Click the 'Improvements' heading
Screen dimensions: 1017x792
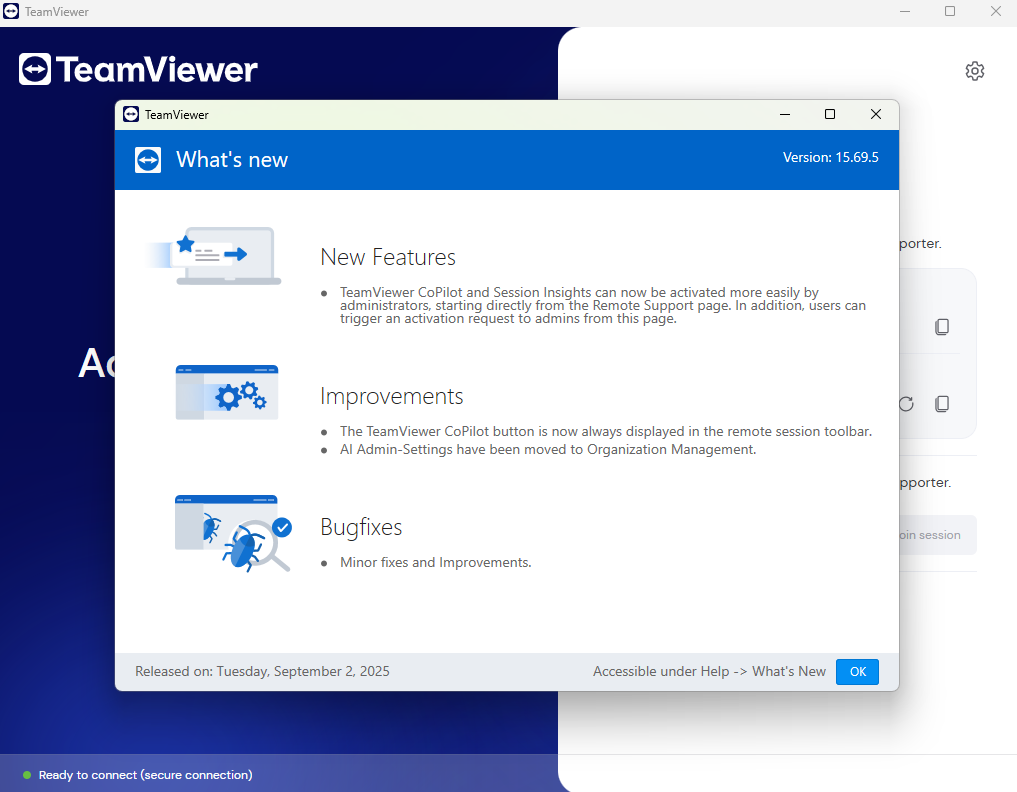[392, 396]
